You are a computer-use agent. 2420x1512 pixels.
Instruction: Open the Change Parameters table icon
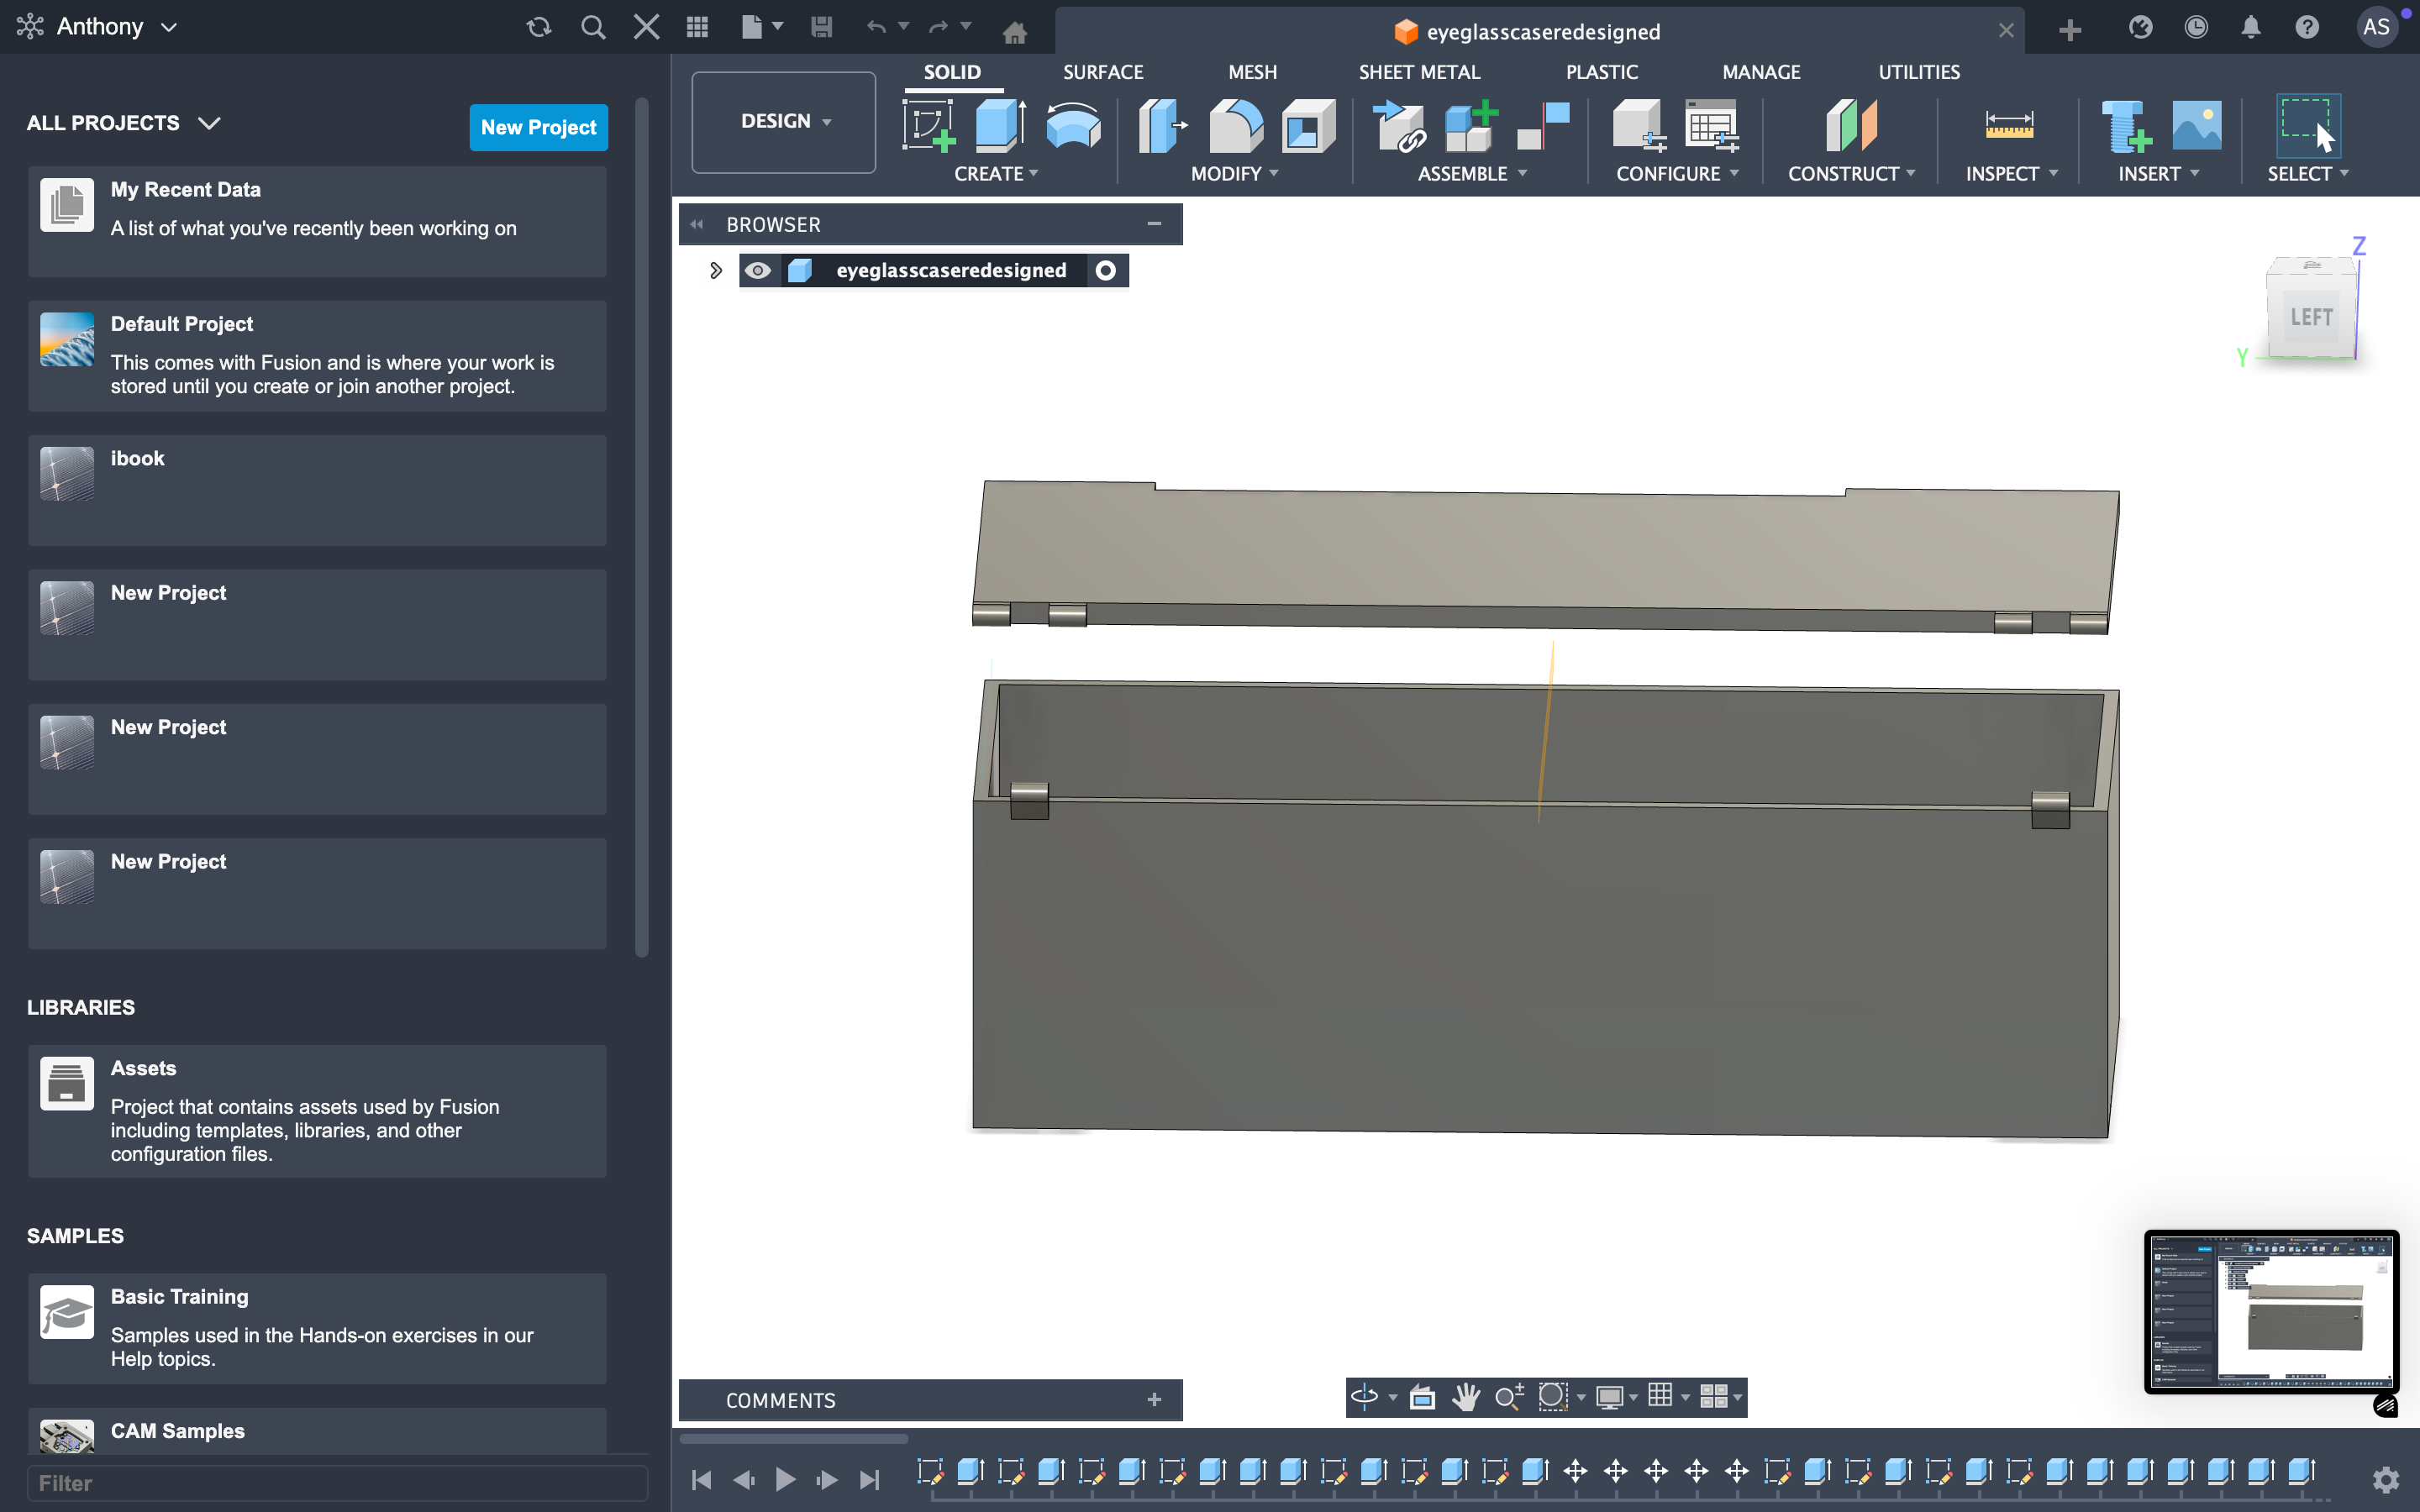coord(1711,126)
